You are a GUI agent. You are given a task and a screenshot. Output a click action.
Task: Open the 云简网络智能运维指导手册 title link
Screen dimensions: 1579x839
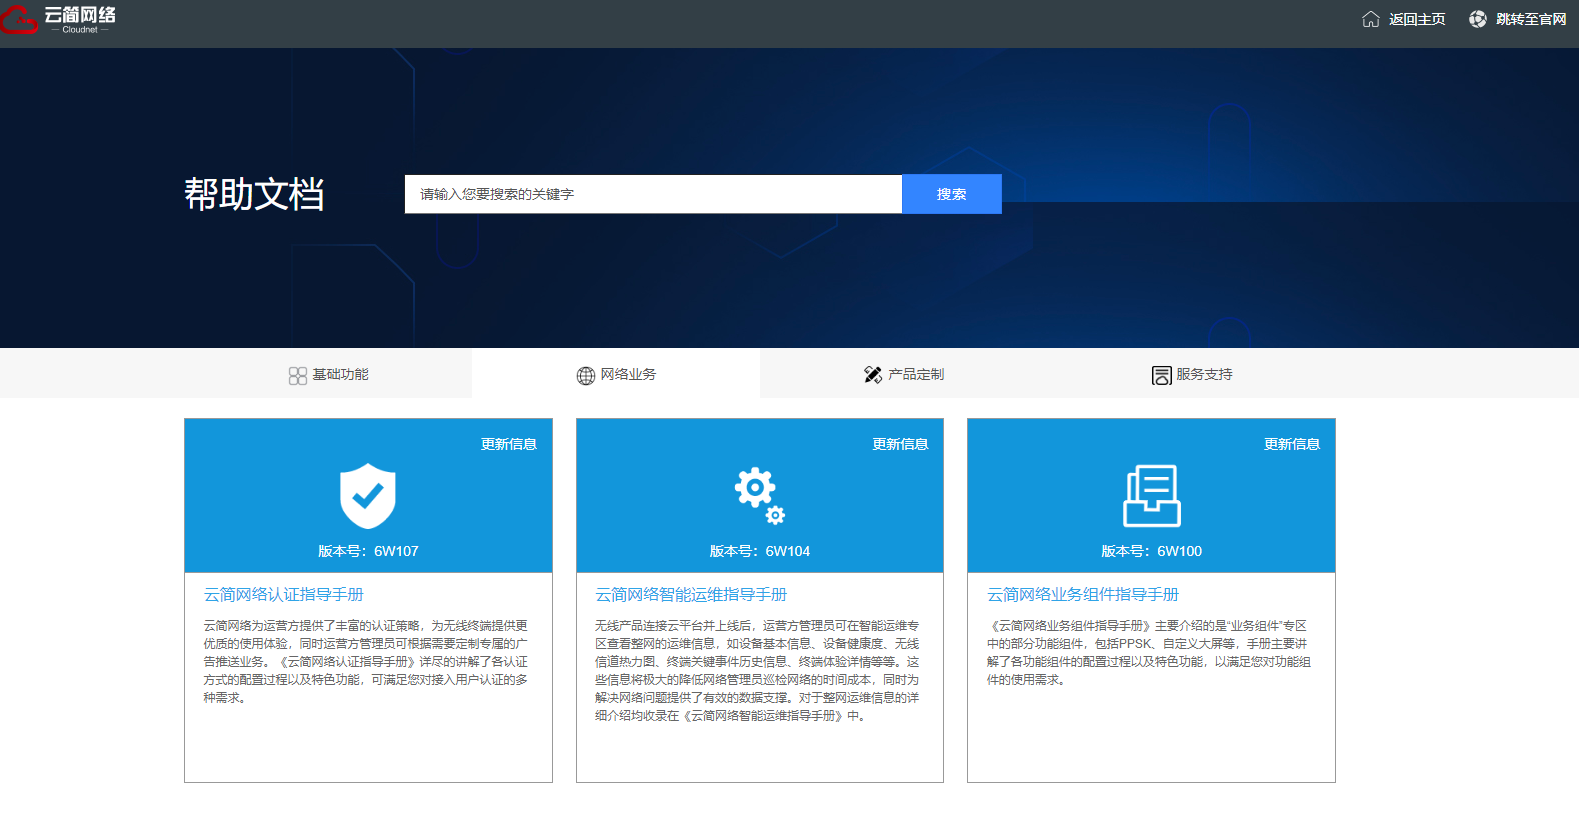[691, 595]
